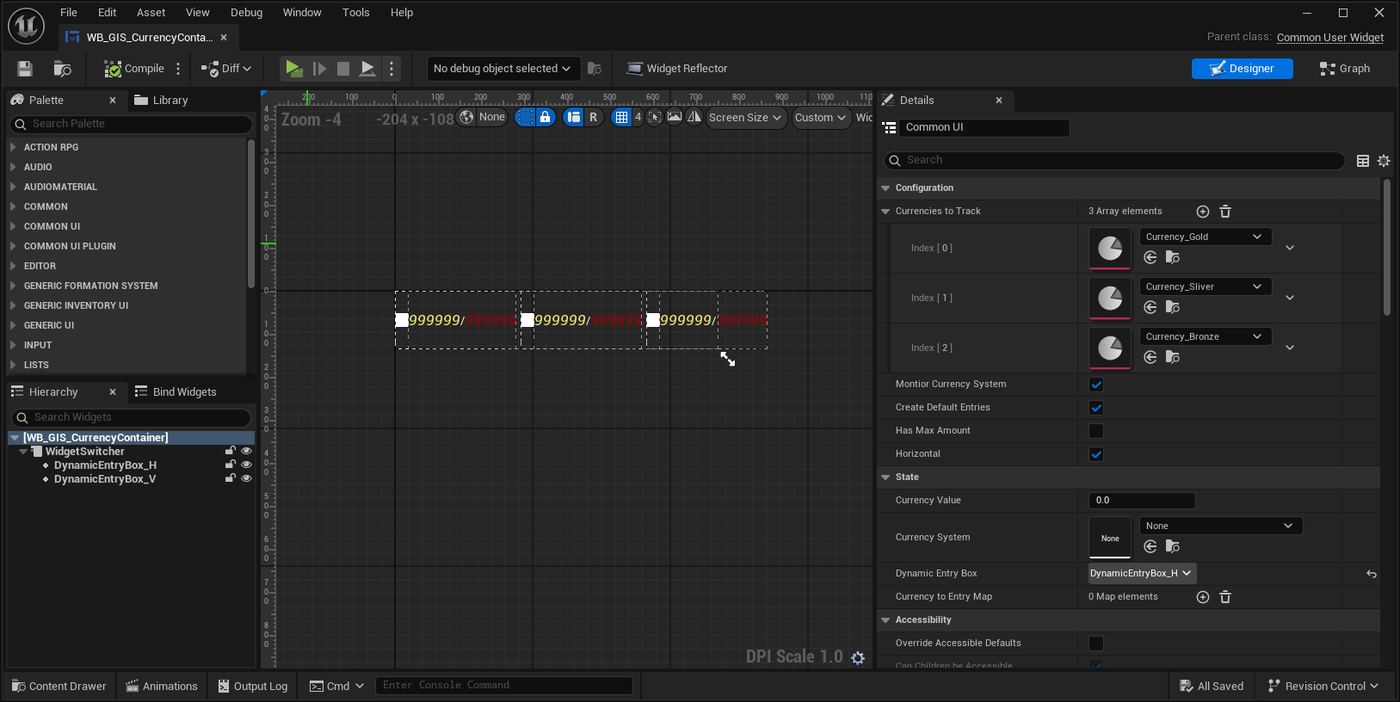
Task: Click the zoom-to-fit icon in viewport toolbar
Action: (655, 117)
